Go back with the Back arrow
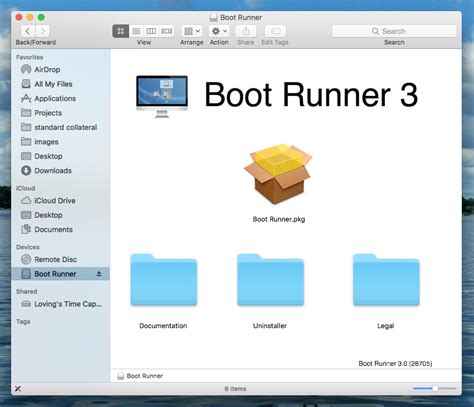The image size is (474, 407). tap(28, 31)
